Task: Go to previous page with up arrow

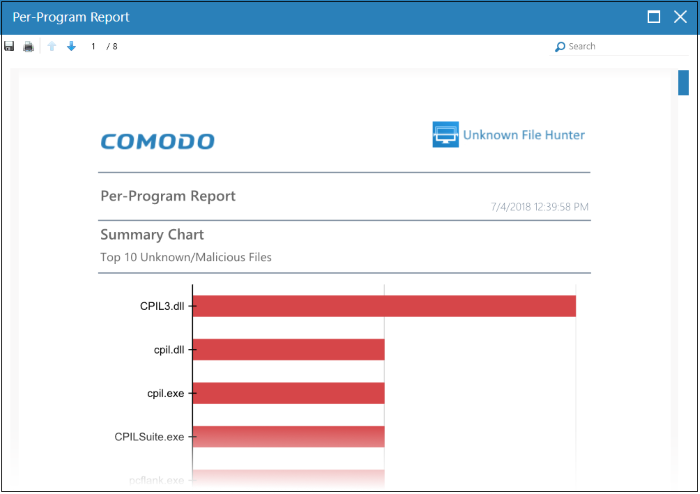Action: 52,46
